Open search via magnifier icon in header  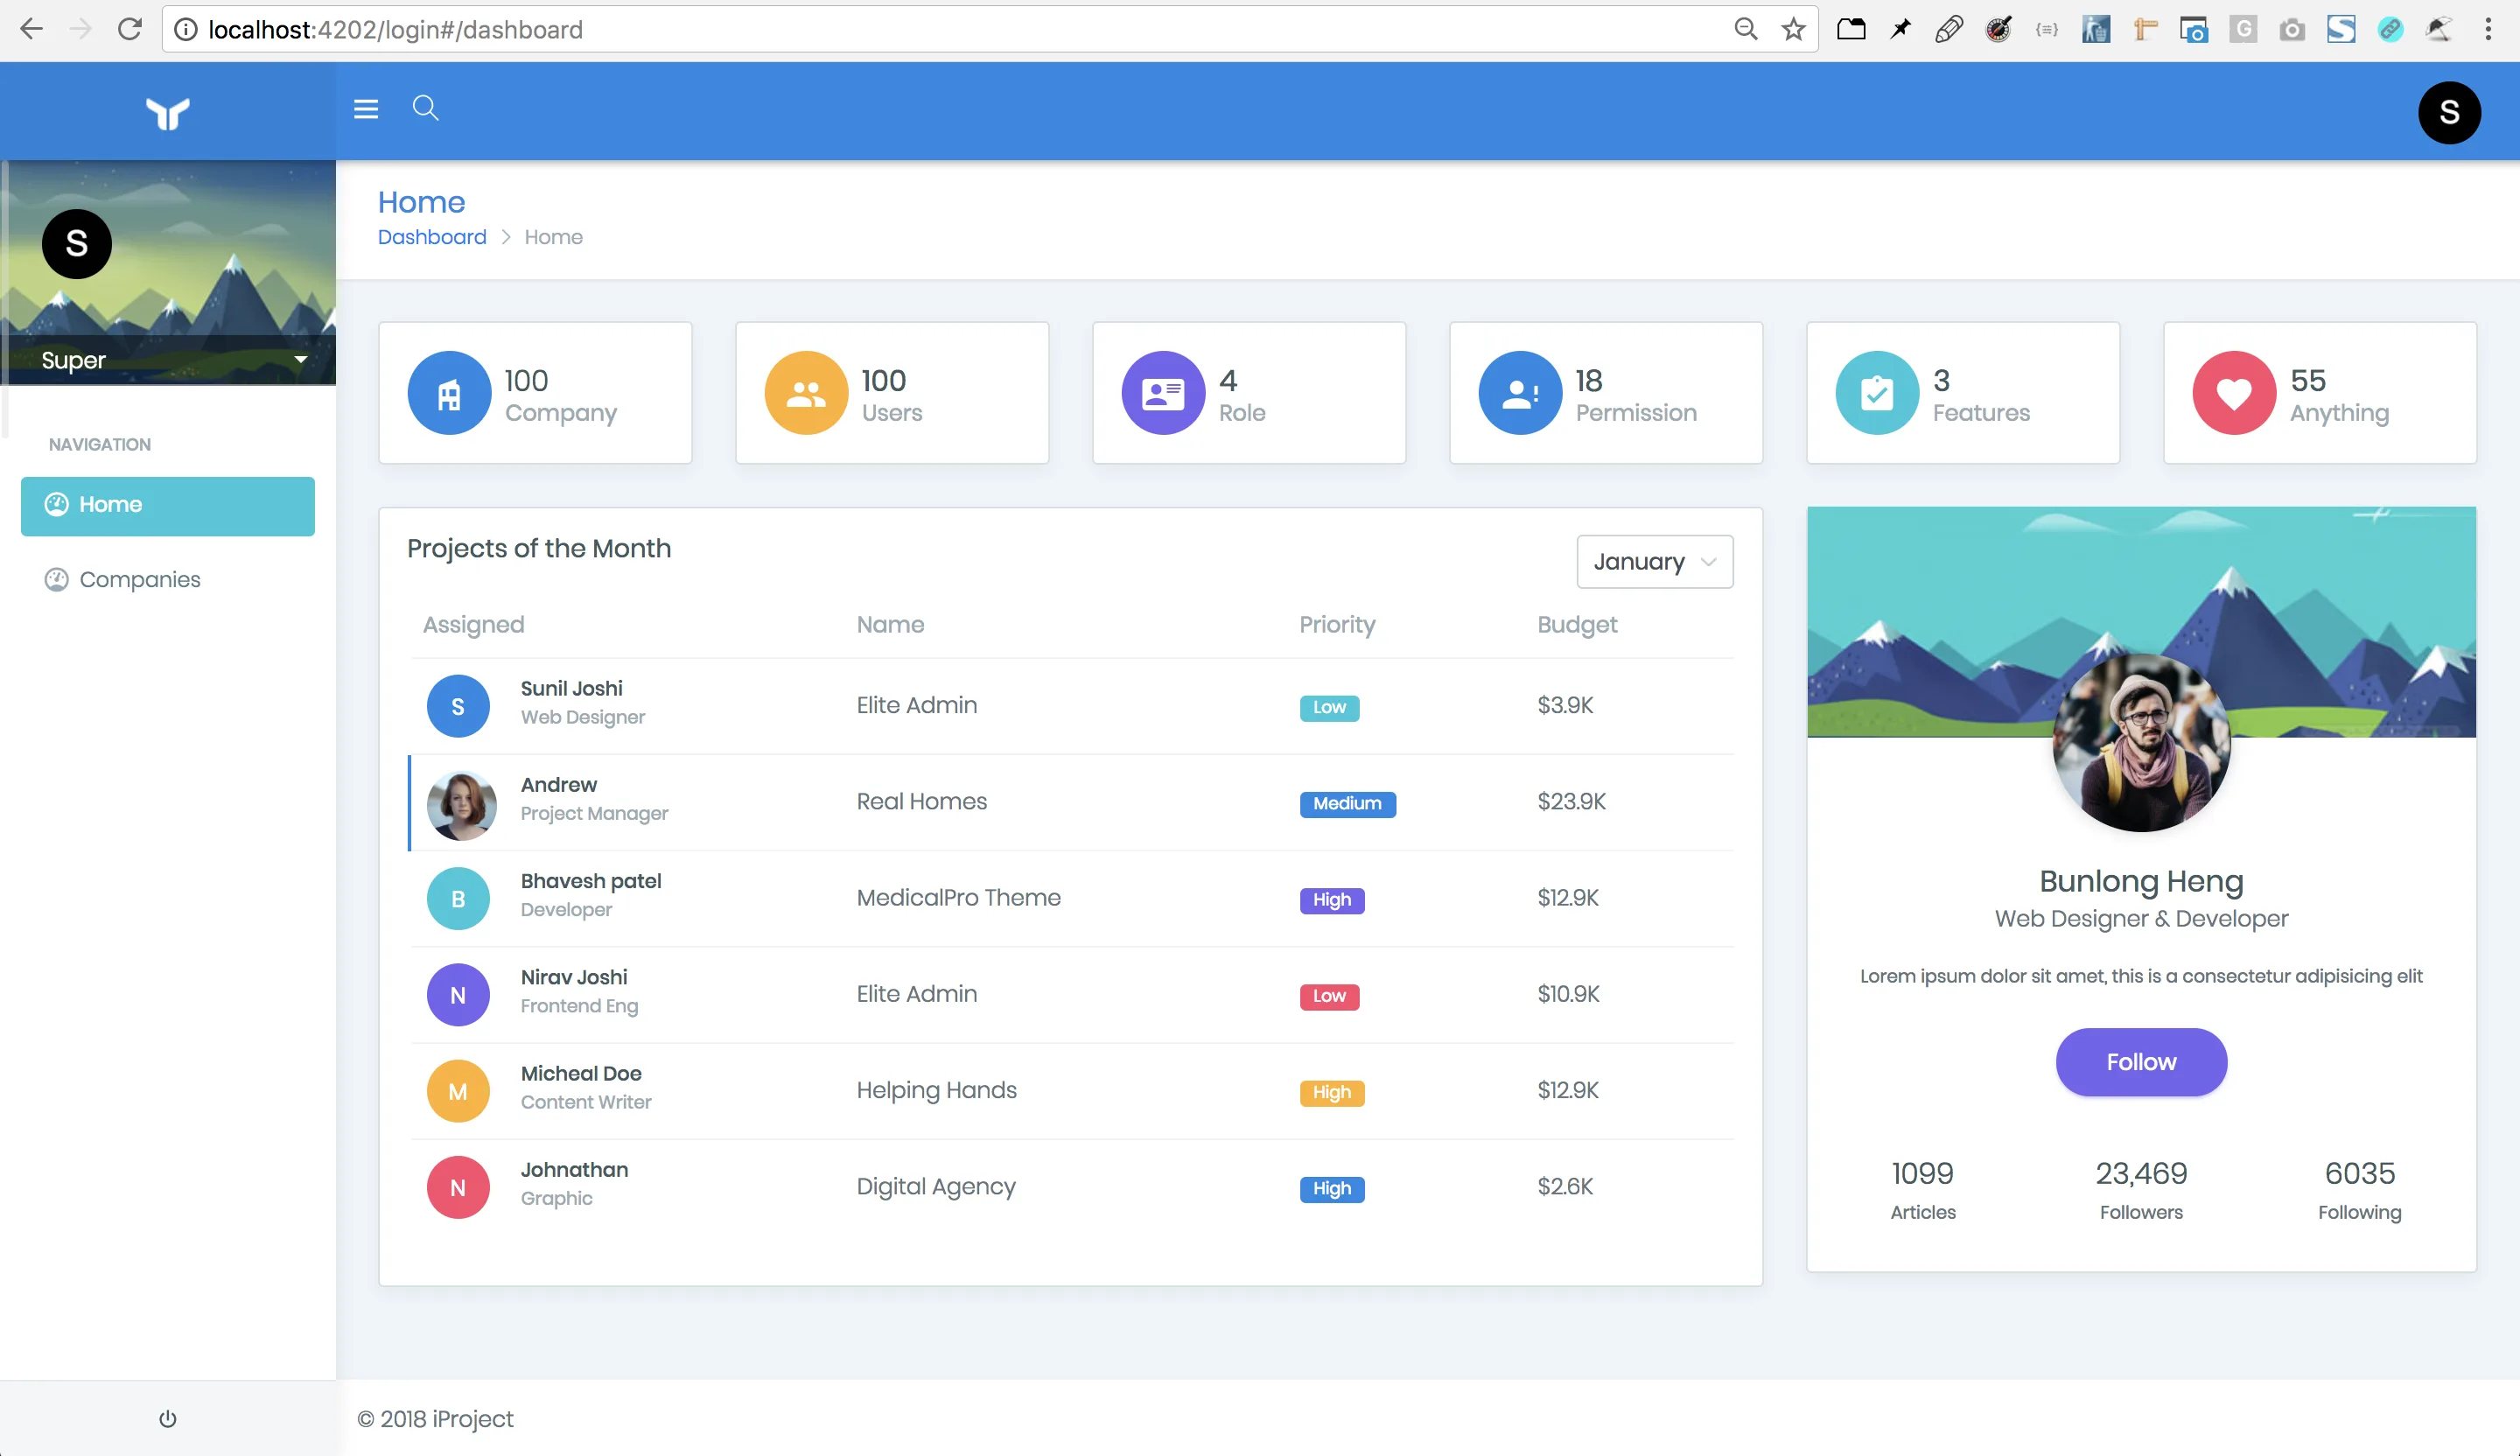click(425, 108)
